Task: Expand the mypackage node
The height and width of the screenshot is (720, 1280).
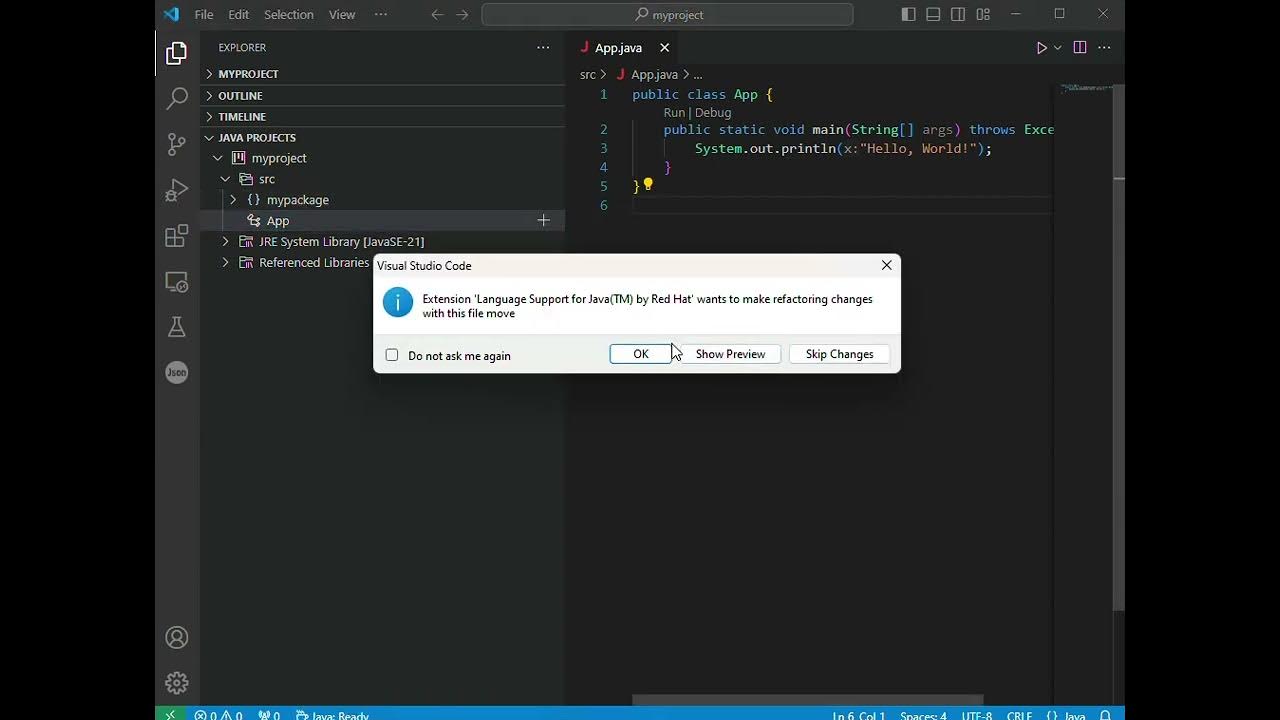Action: point(233,200)
